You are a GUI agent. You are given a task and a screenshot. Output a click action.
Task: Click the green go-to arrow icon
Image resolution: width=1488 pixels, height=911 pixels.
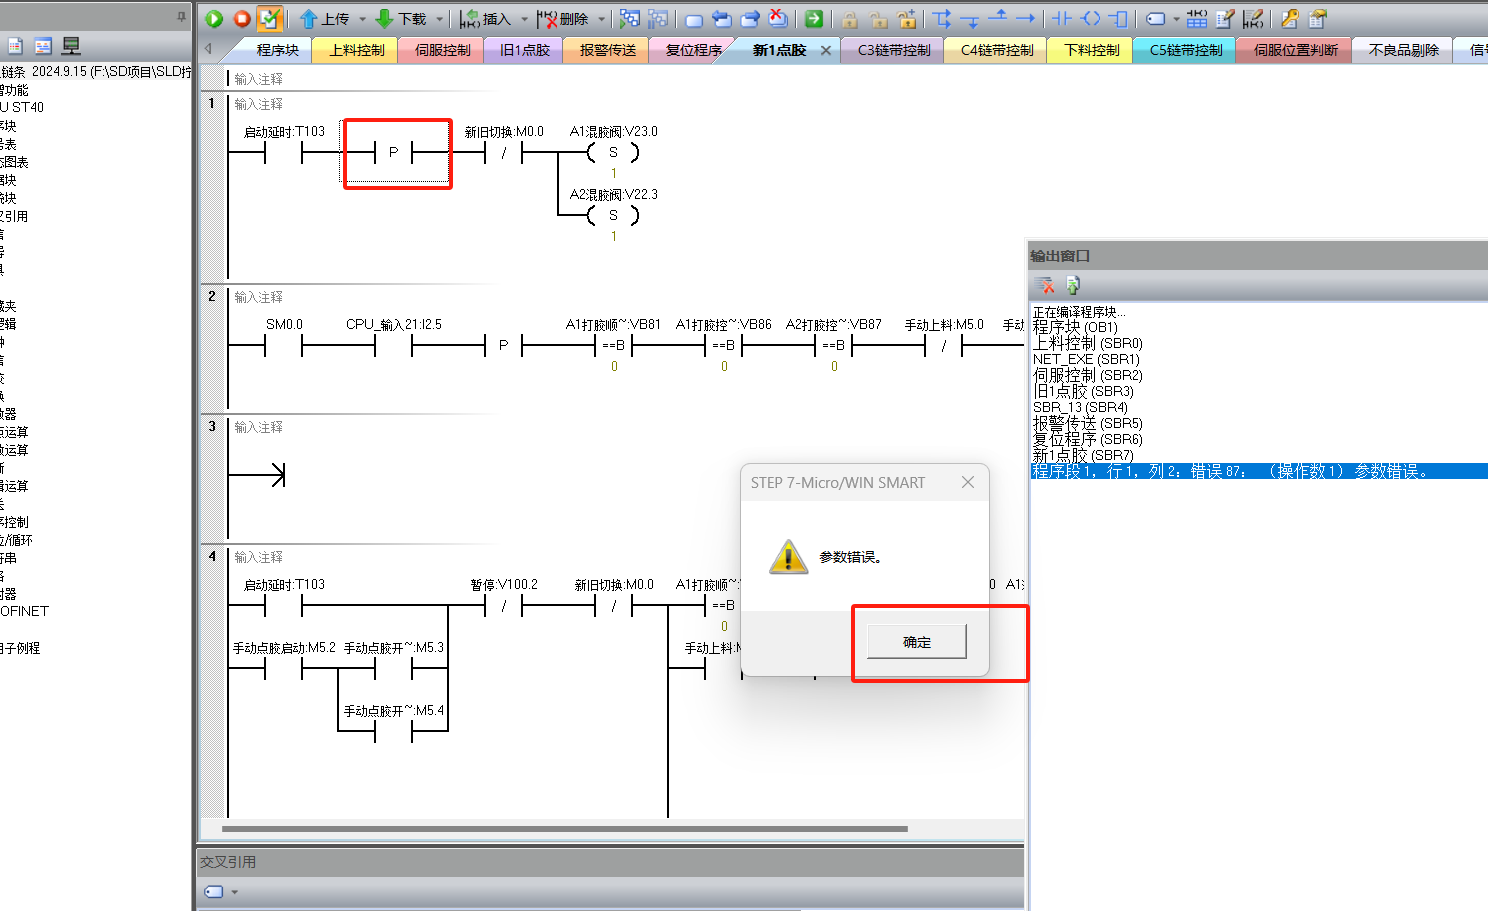[814, 19]
